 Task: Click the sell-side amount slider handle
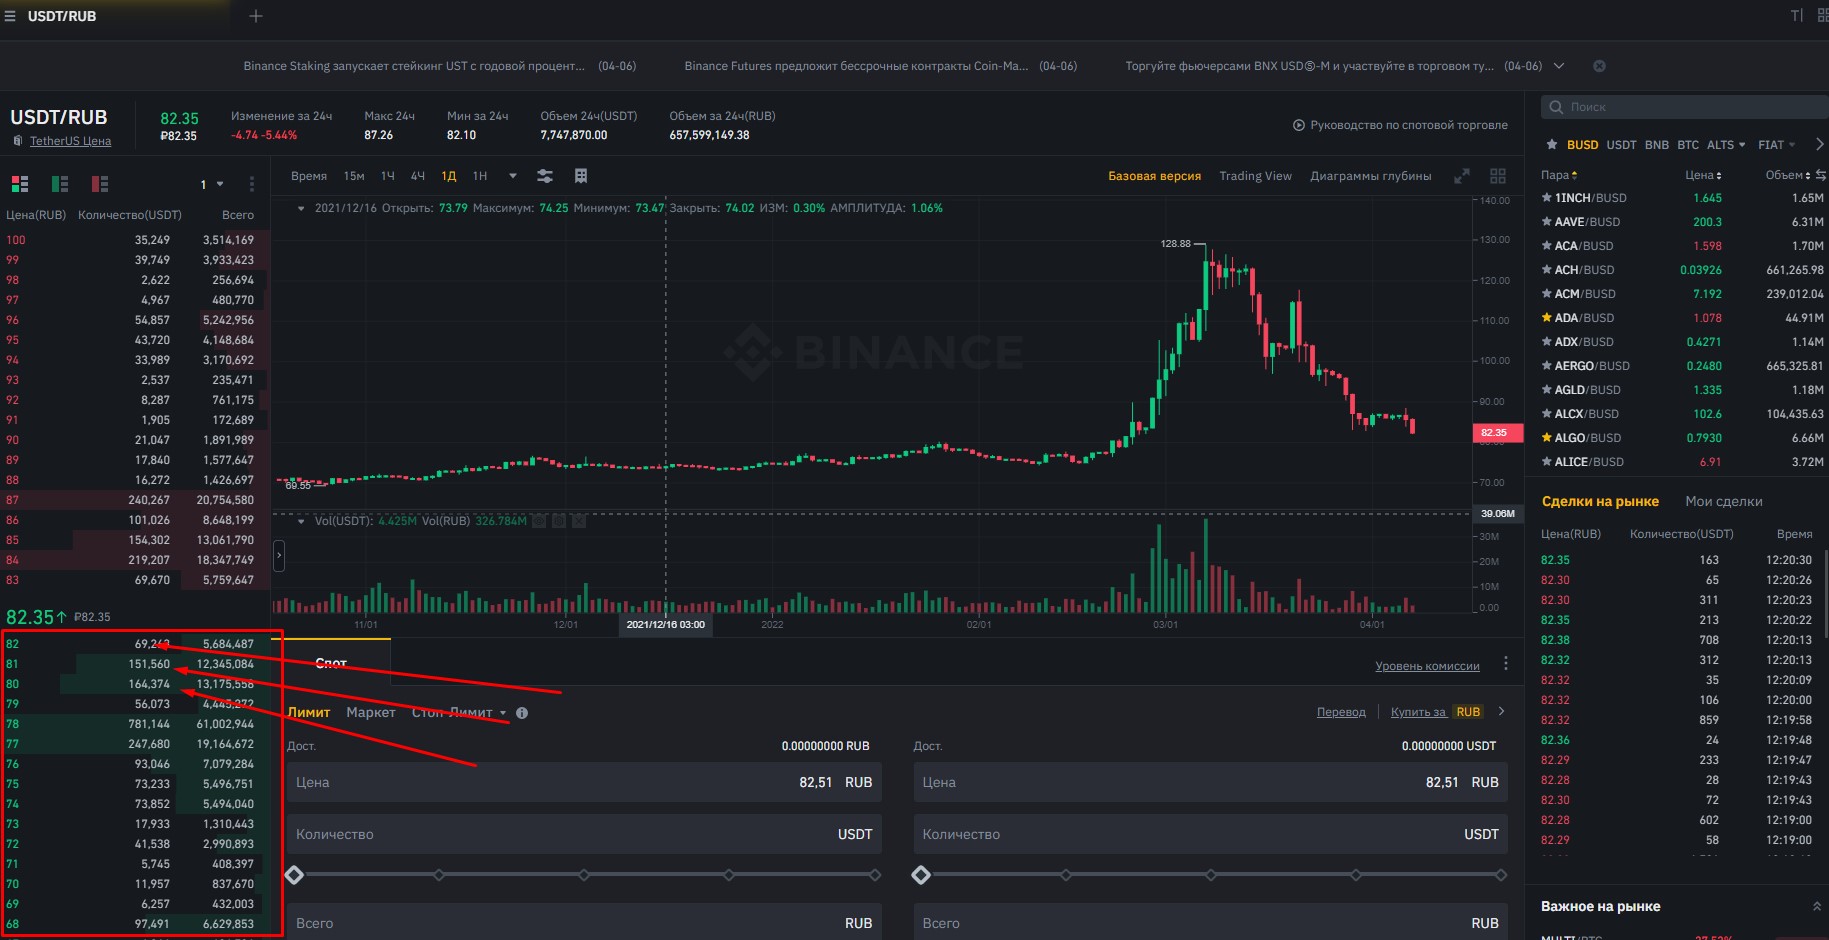921,875
